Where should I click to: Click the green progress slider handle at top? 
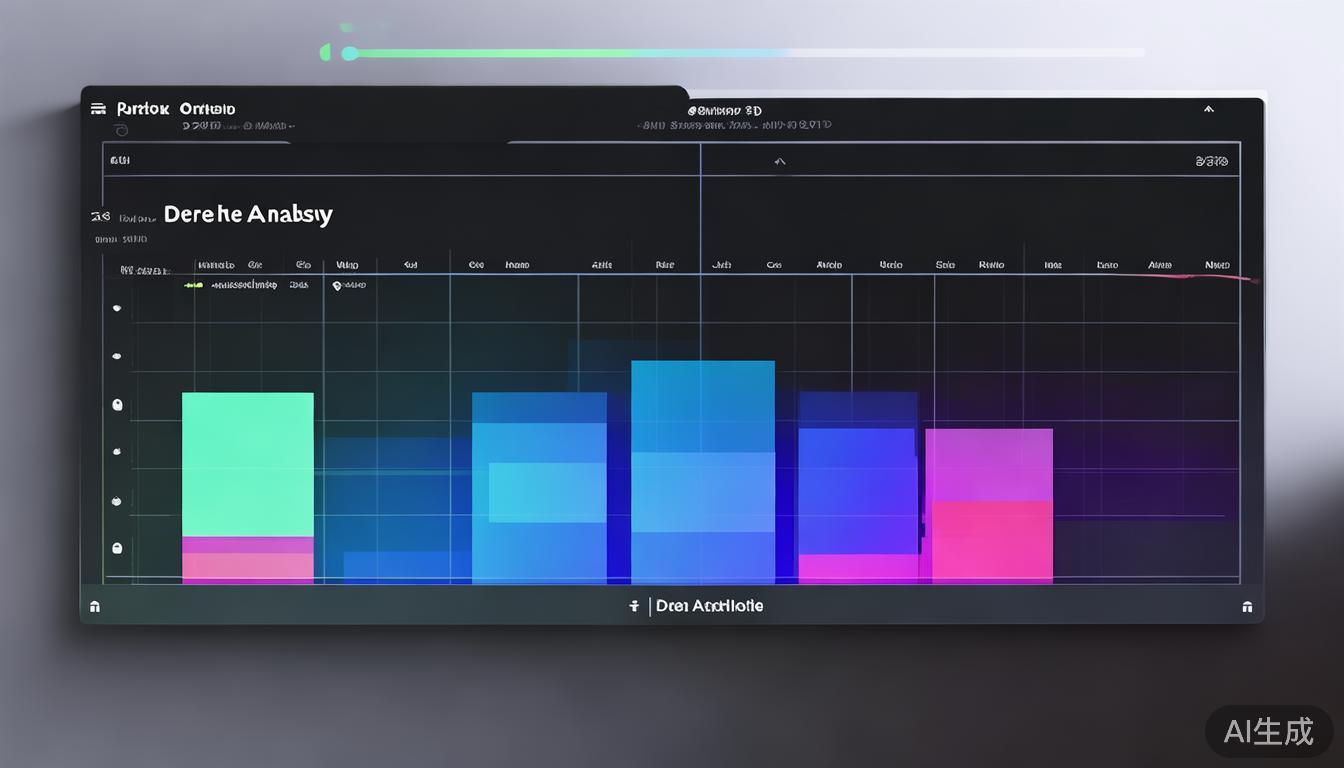click(349, 53)
